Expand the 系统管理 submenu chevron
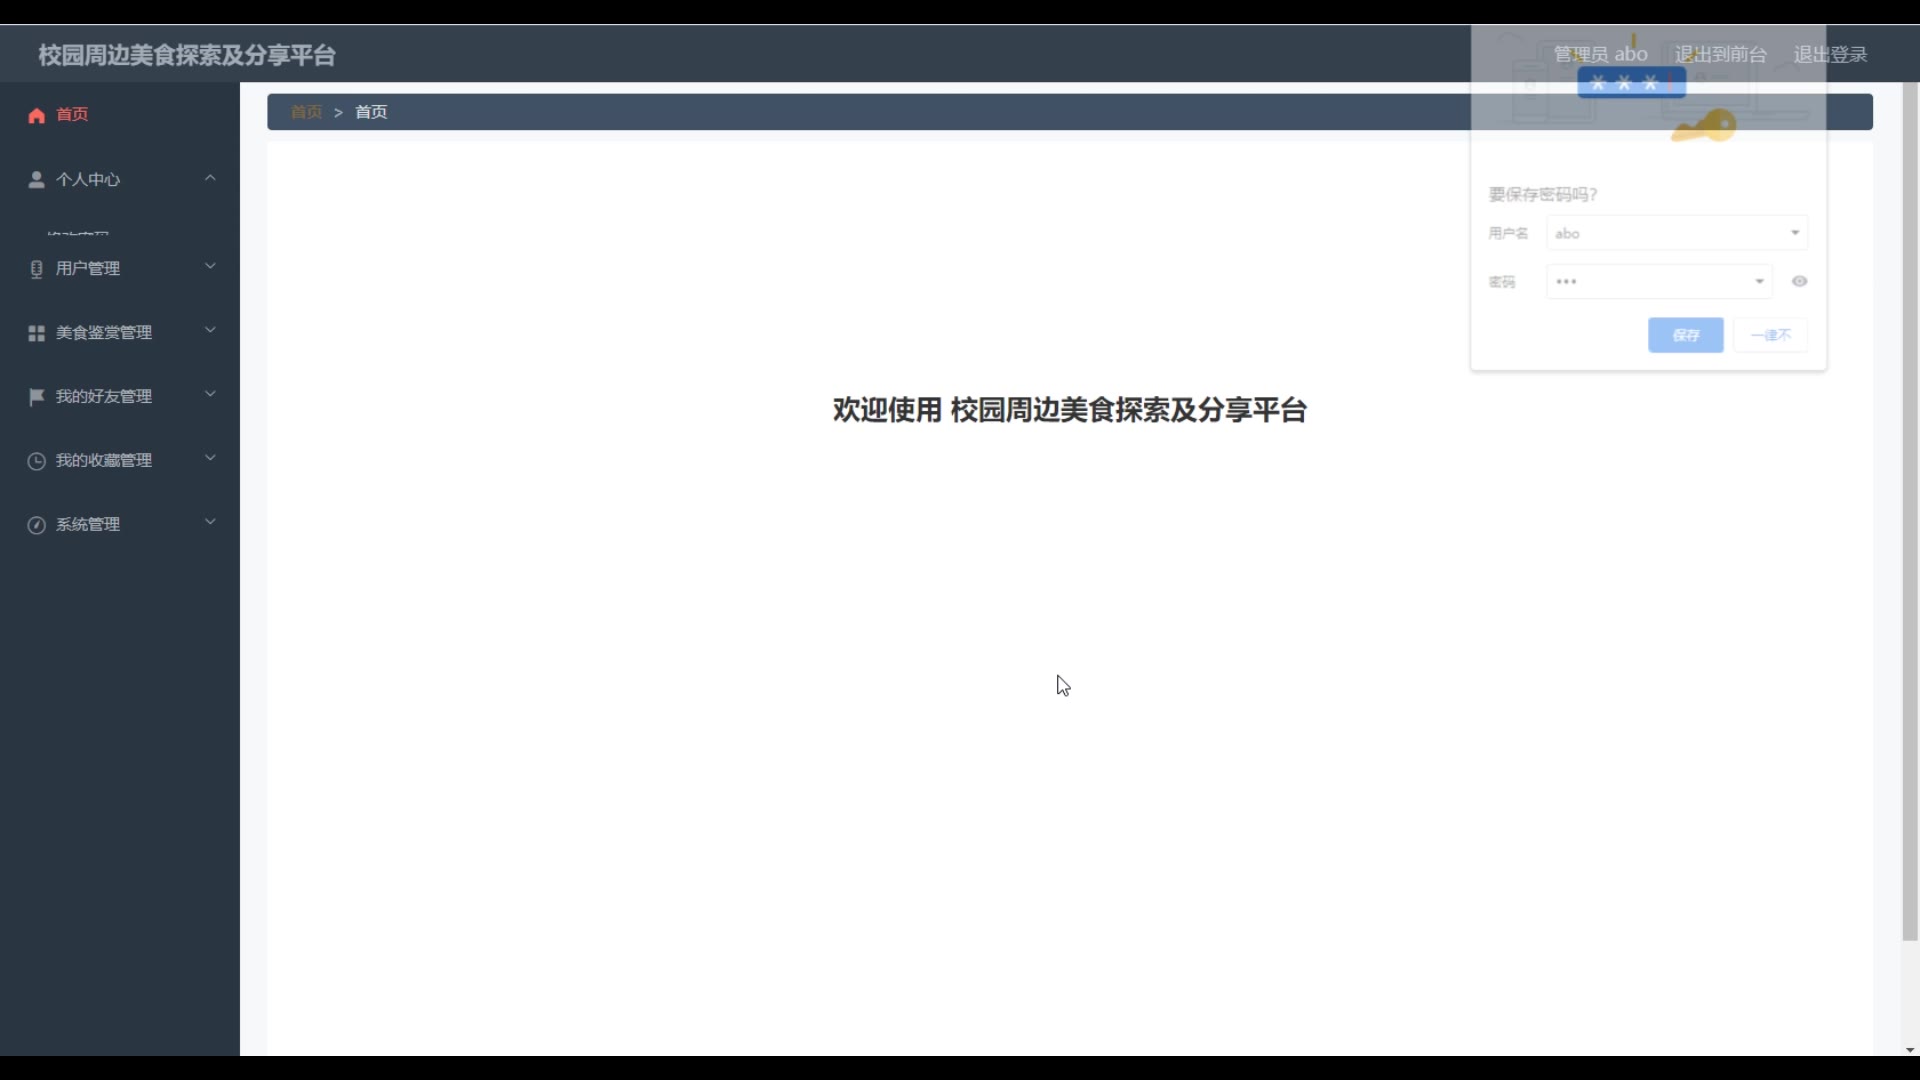1920x1080 pixels. pyautogui.click(x=210, y=522)
